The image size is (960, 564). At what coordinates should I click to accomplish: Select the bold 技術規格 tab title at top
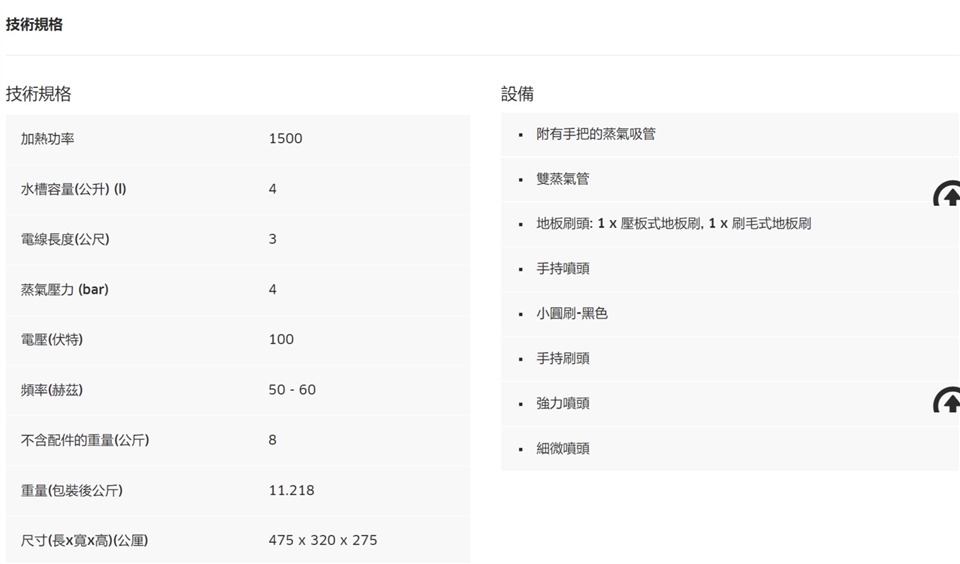pos(34,25)
